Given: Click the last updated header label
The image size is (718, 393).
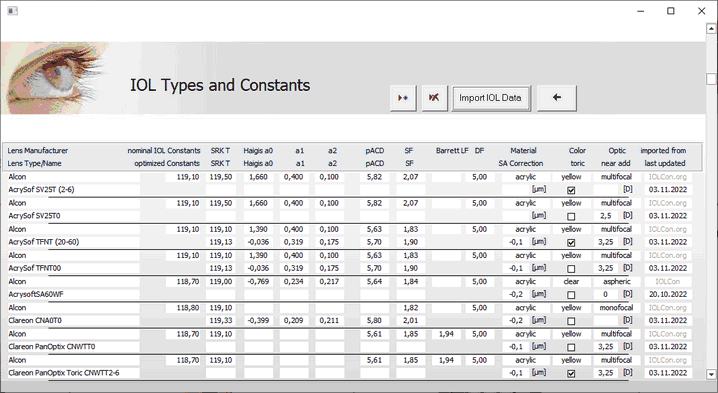Looking at the screenshot, I should (x=665, y=163).
